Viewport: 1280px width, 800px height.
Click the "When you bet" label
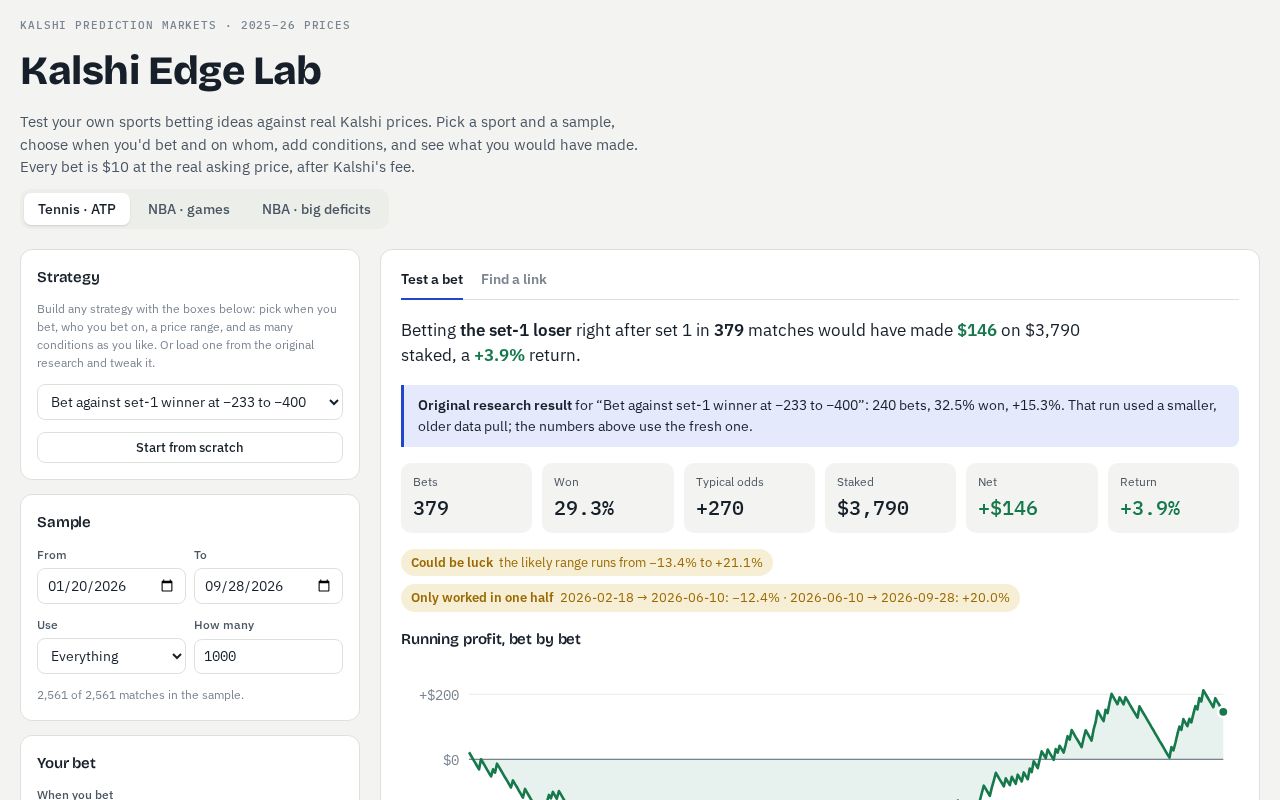click(75, 794)
